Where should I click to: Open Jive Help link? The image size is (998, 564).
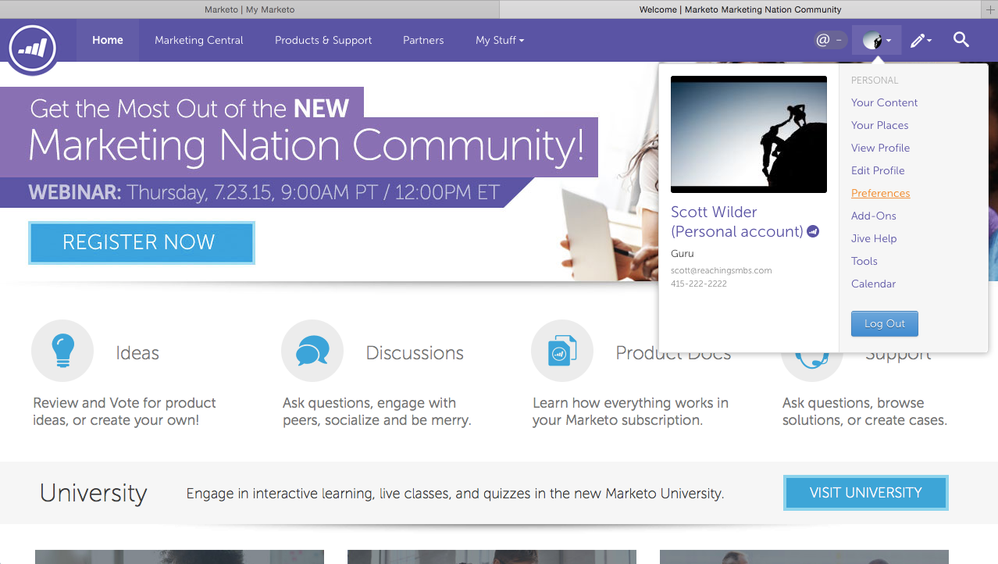874,238
